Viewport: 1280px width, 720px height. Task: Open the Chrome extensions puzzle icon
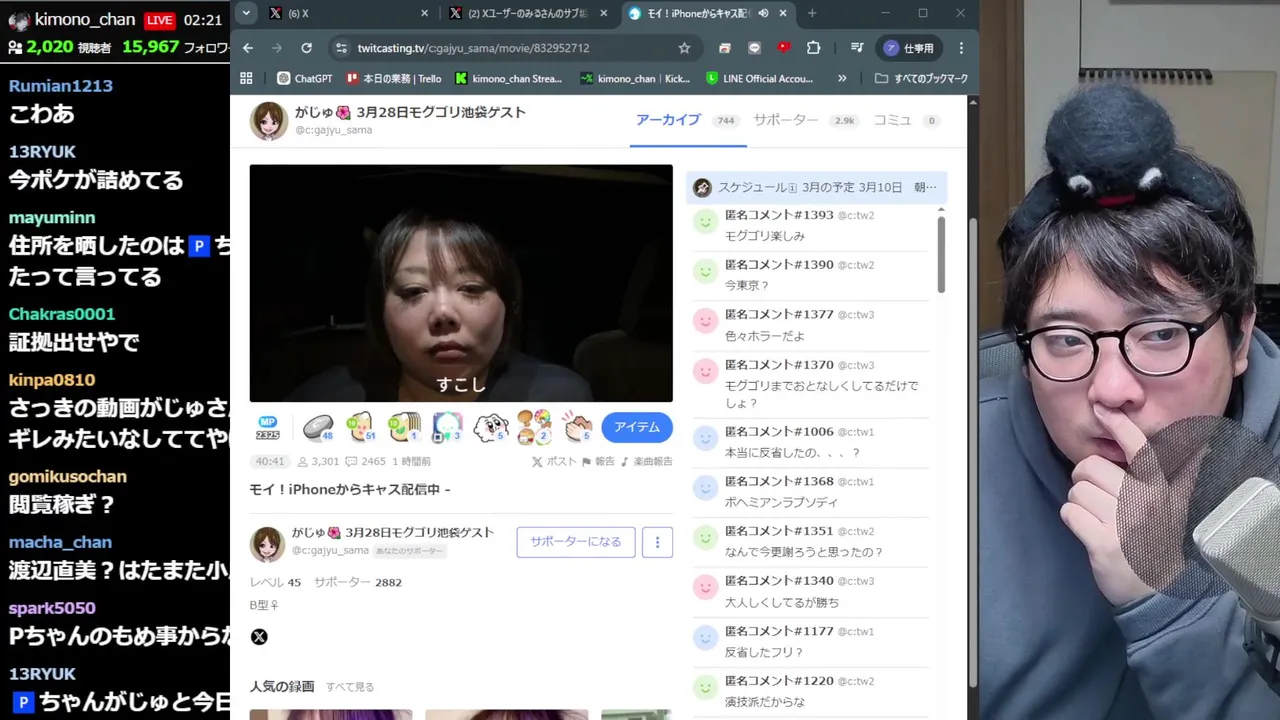tap(813, 48)
